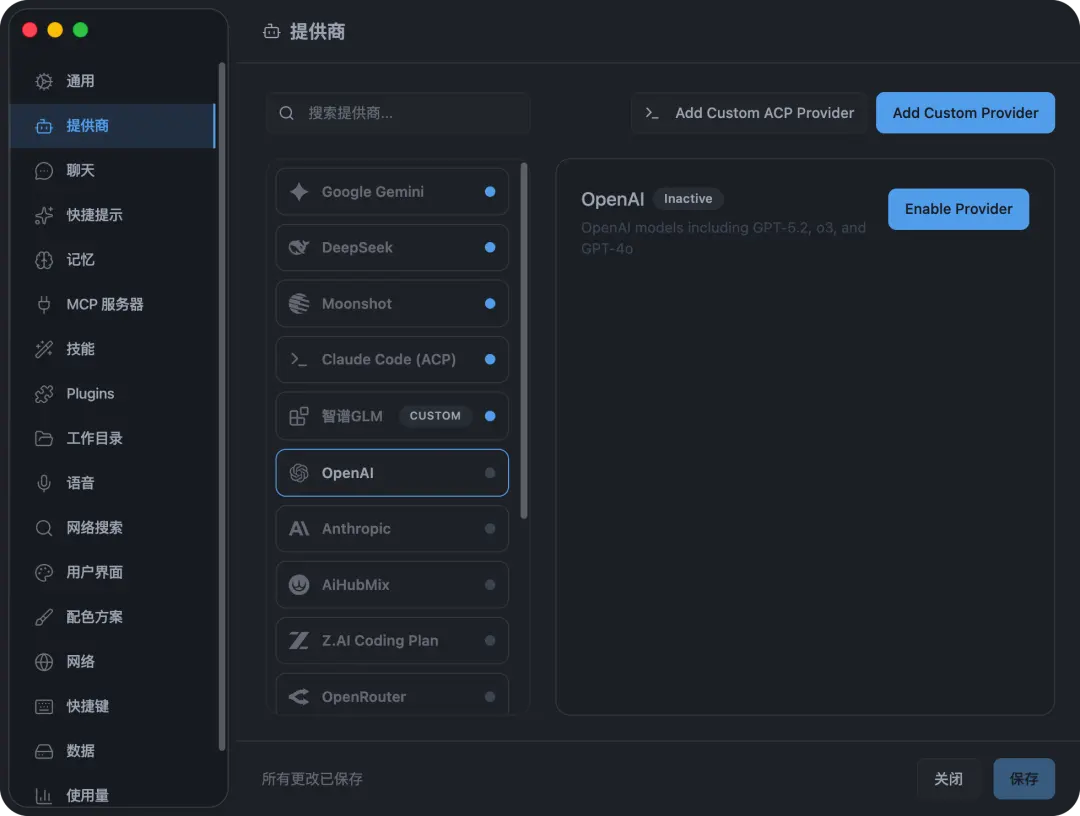
Task: Toggle AiHubMix status dot
Action: pyautogui.click(x=490, y=585)
